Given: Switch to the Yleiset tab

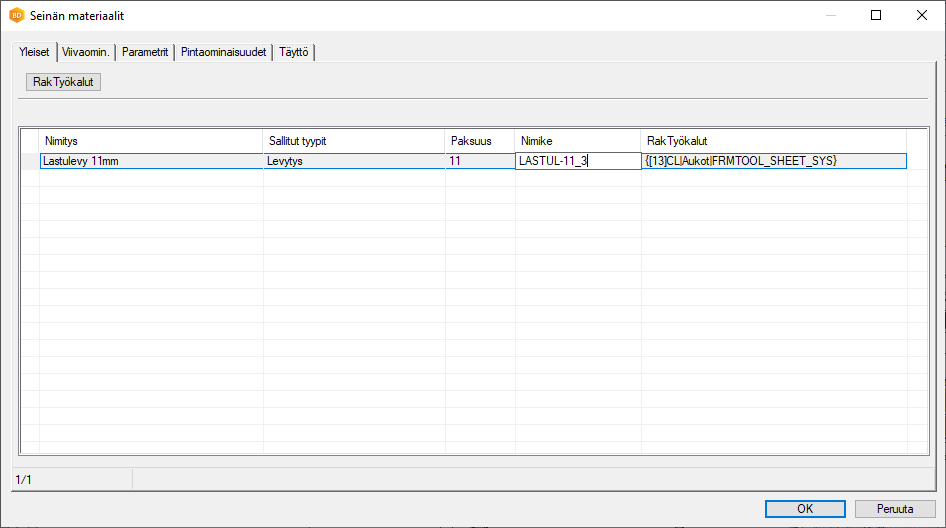Looking at the screenshot, I should [34, 52].
